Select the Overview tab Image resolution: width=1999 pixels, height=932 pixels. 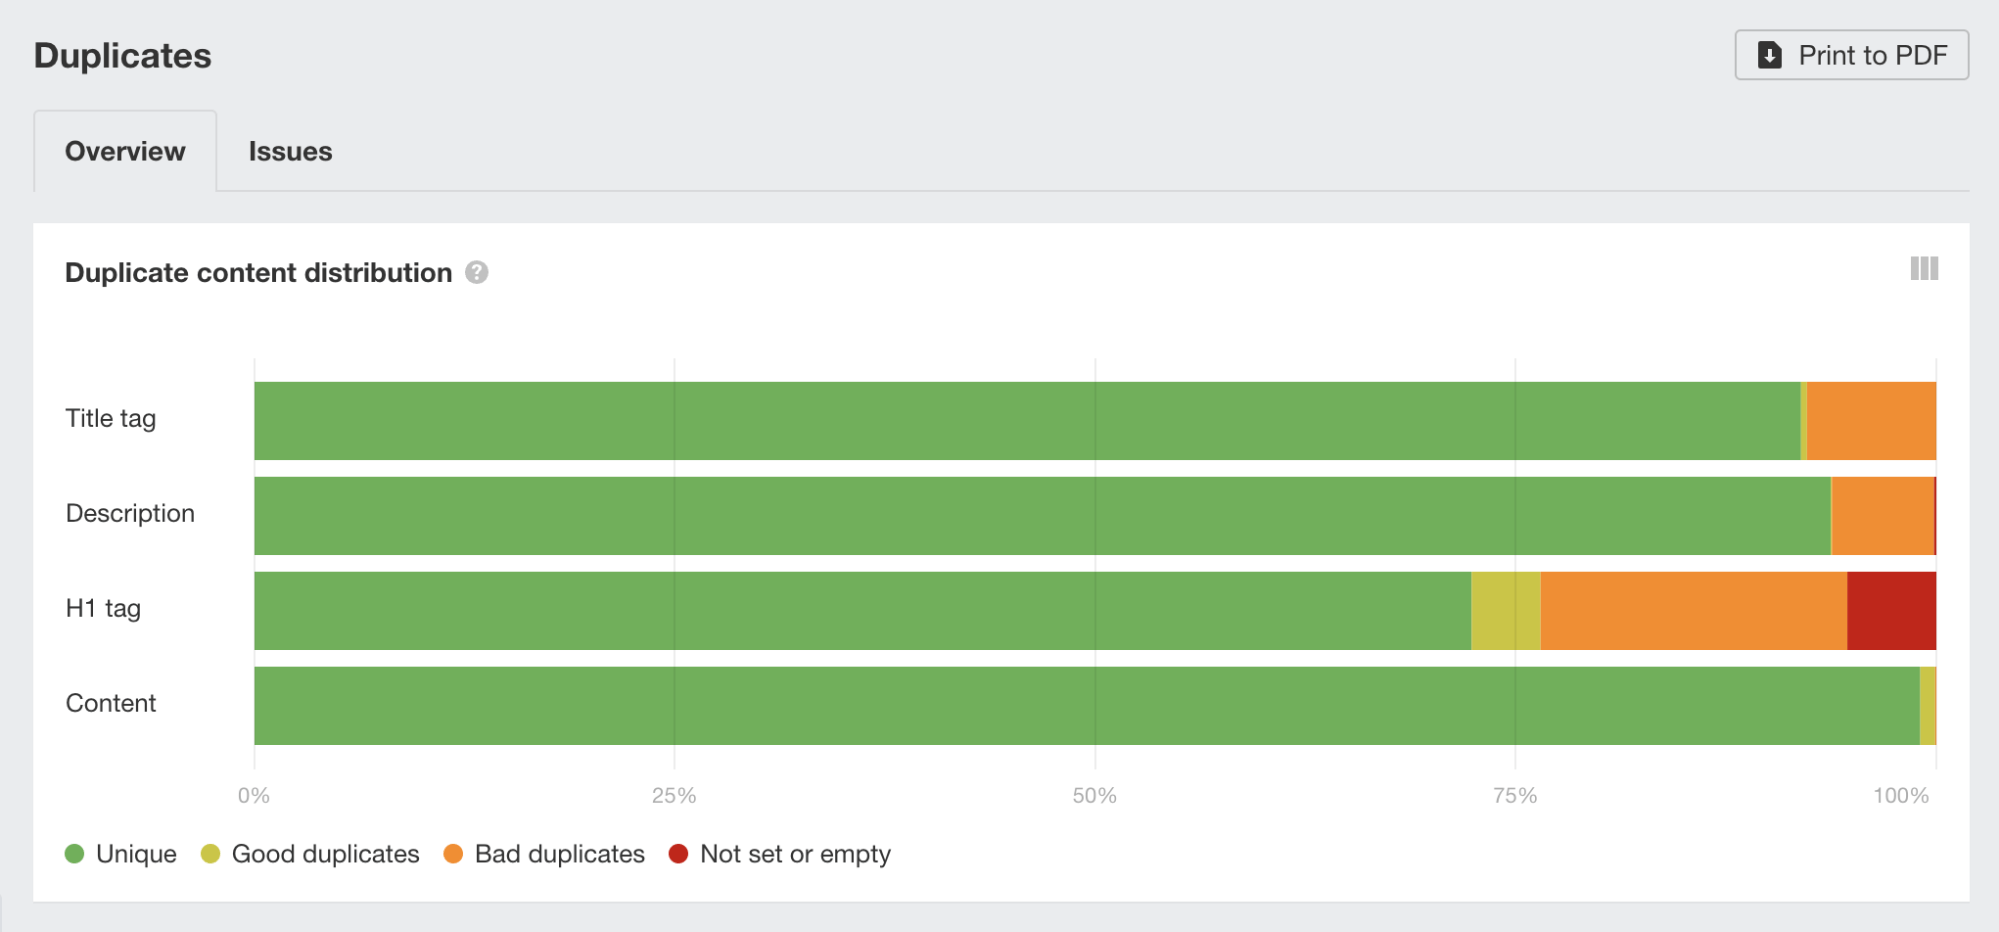tap(125, 151)
